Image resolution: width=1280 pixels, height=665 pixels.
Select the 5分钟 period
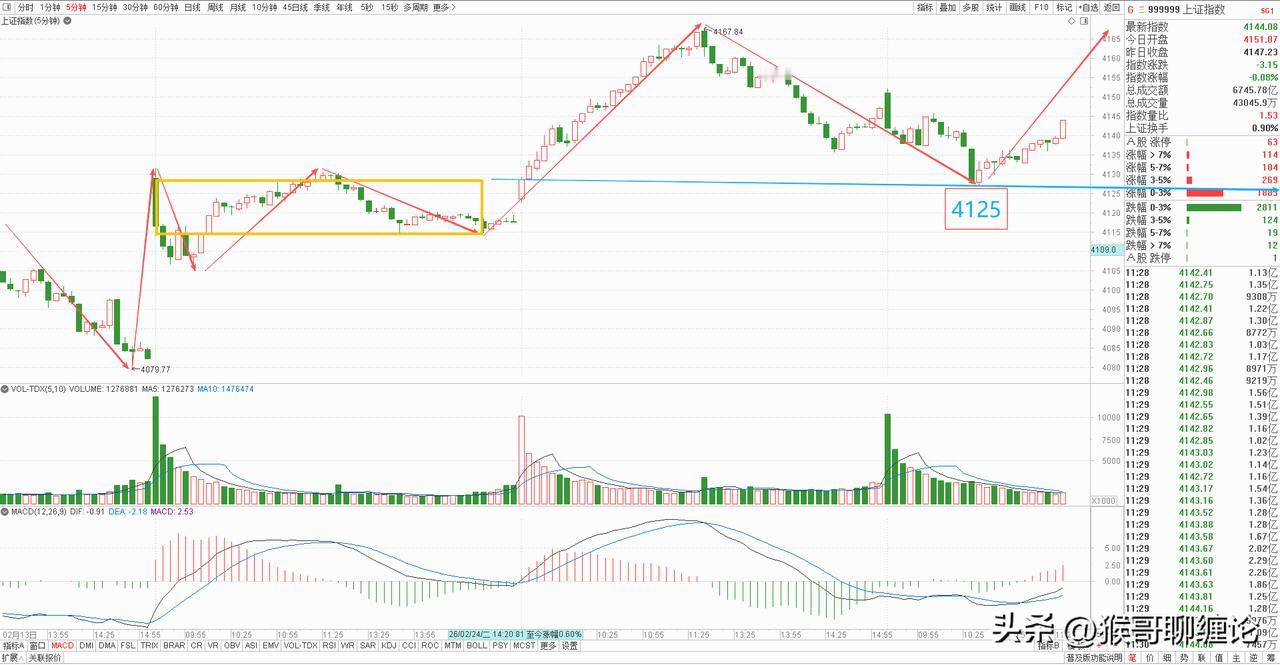76,7
